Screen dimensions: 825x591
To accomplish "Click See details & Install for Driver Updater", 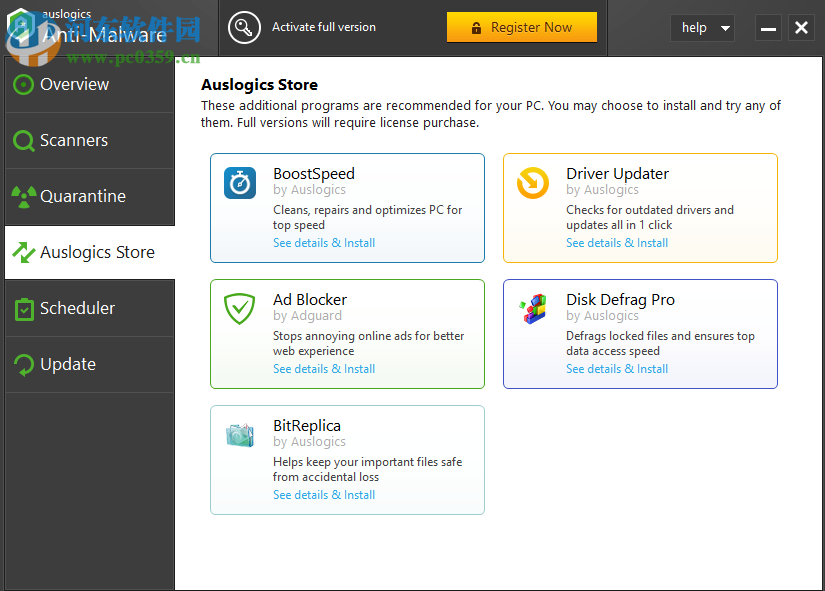I will (x=616, y=242).
